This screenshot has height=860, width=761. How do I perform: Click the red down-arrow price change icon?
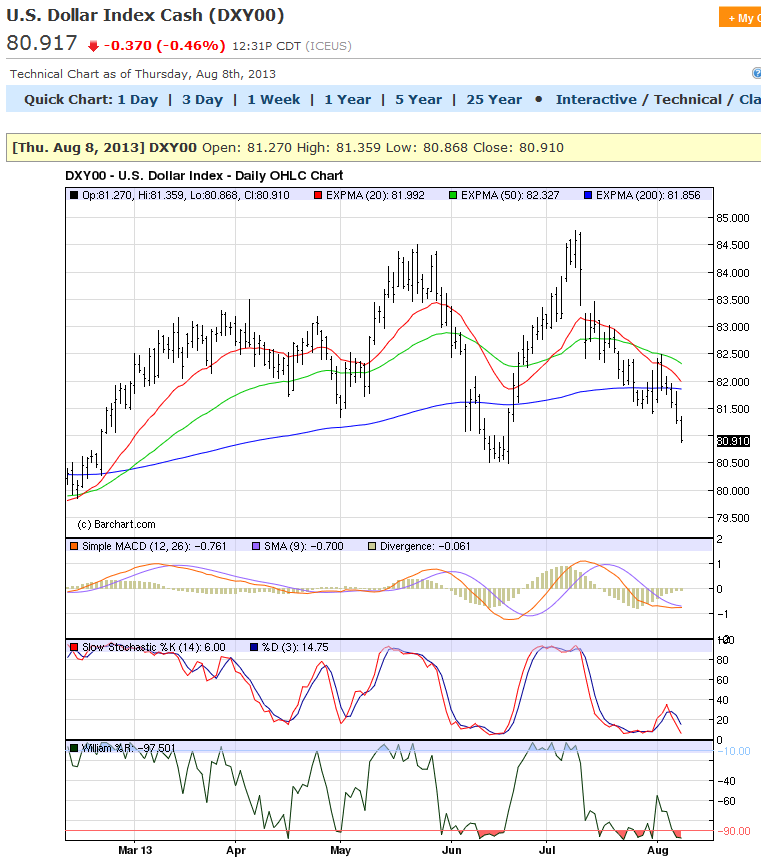click(x=93, y=46)
